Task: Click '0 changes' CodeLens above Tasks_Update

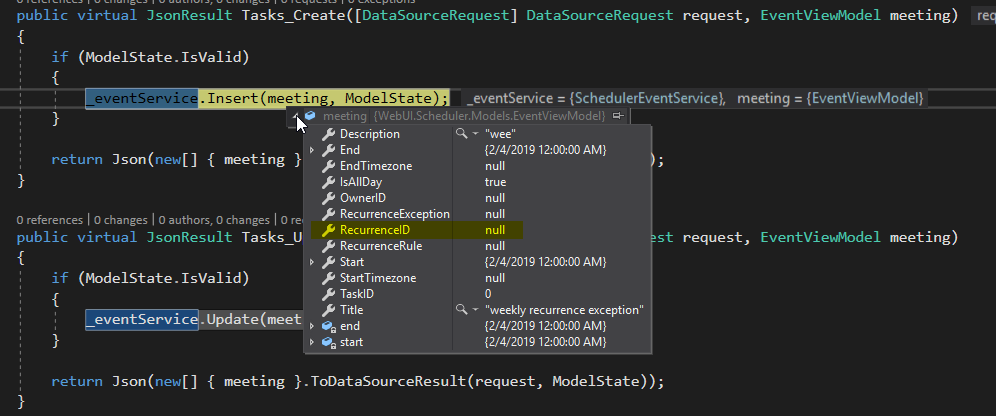Action: click(121, 220)
